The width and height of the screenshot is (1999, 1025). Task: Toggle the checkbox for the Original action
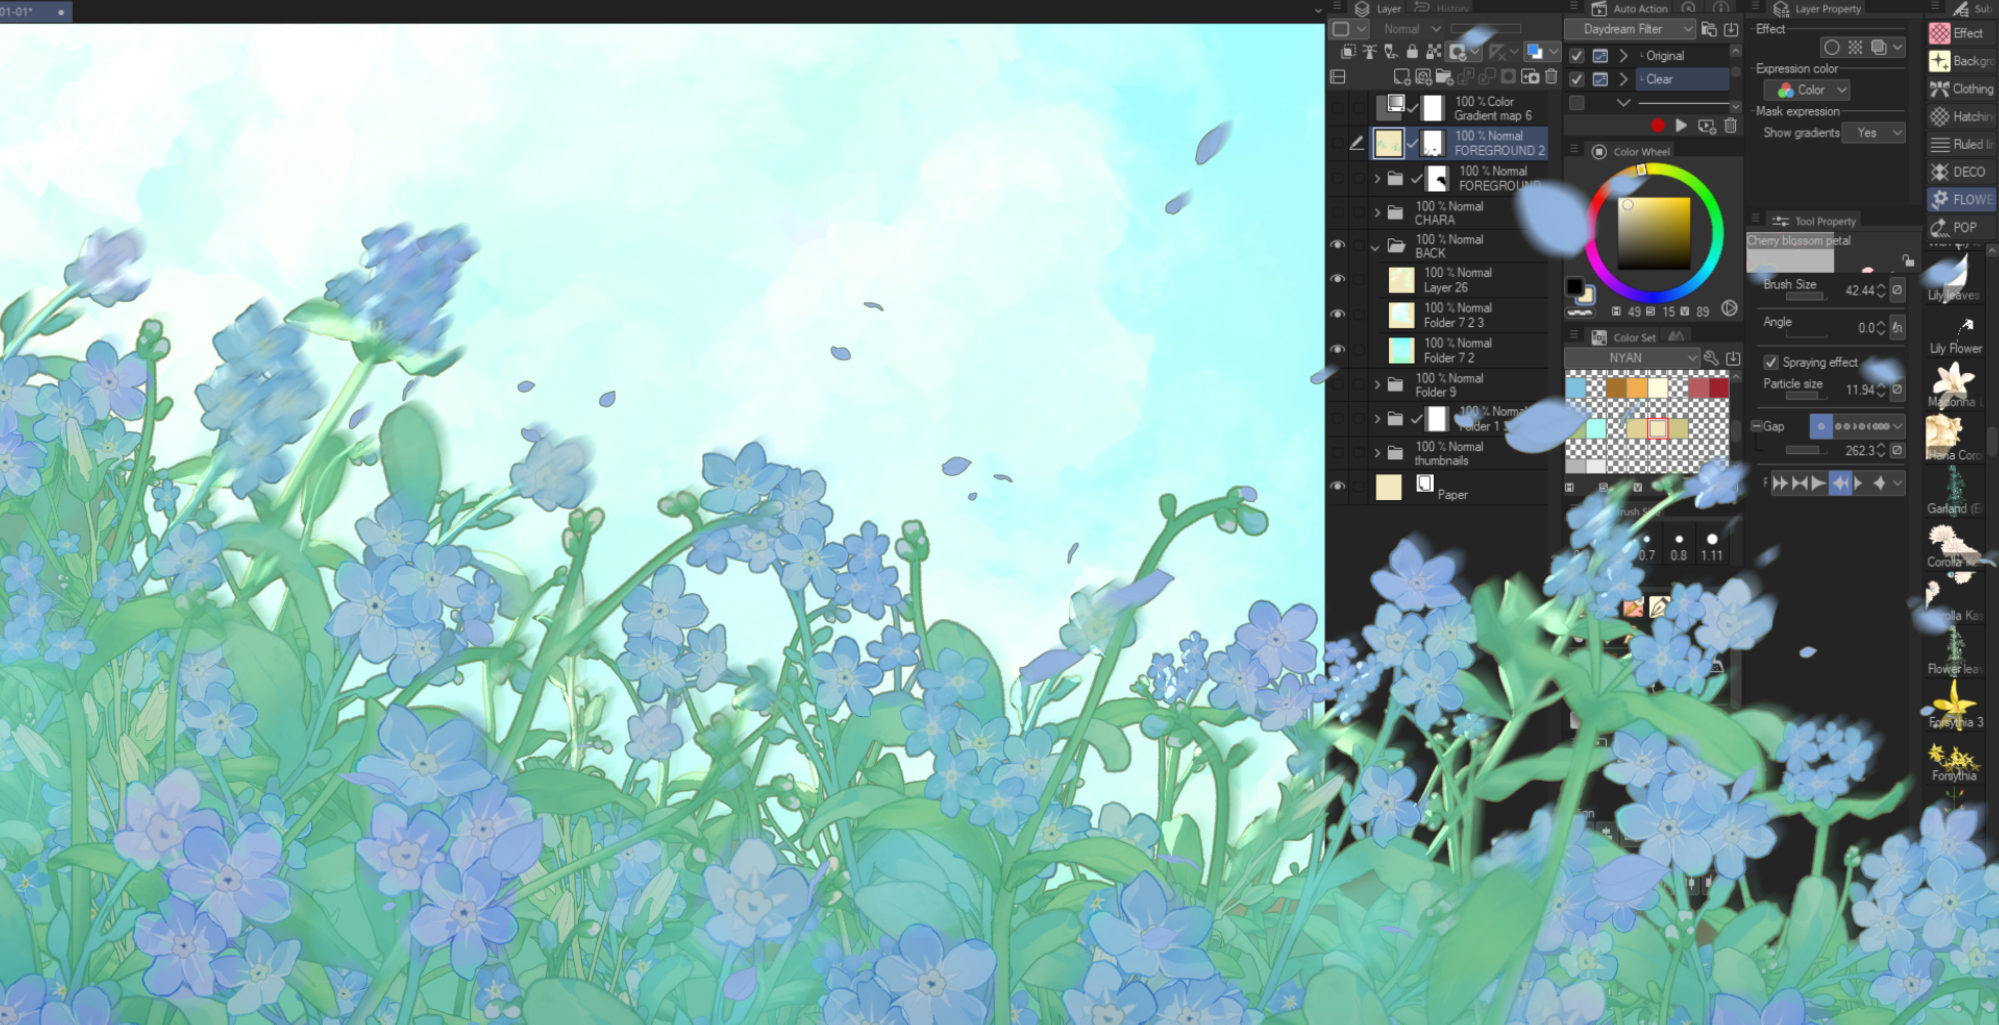point(1577,56)
